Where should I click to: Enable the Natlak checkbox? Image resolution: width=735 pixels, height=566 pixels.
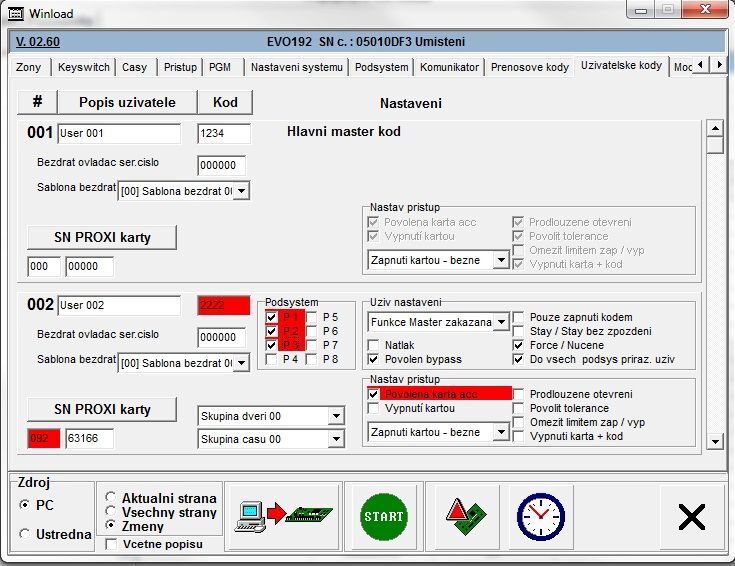pos(375,345)
